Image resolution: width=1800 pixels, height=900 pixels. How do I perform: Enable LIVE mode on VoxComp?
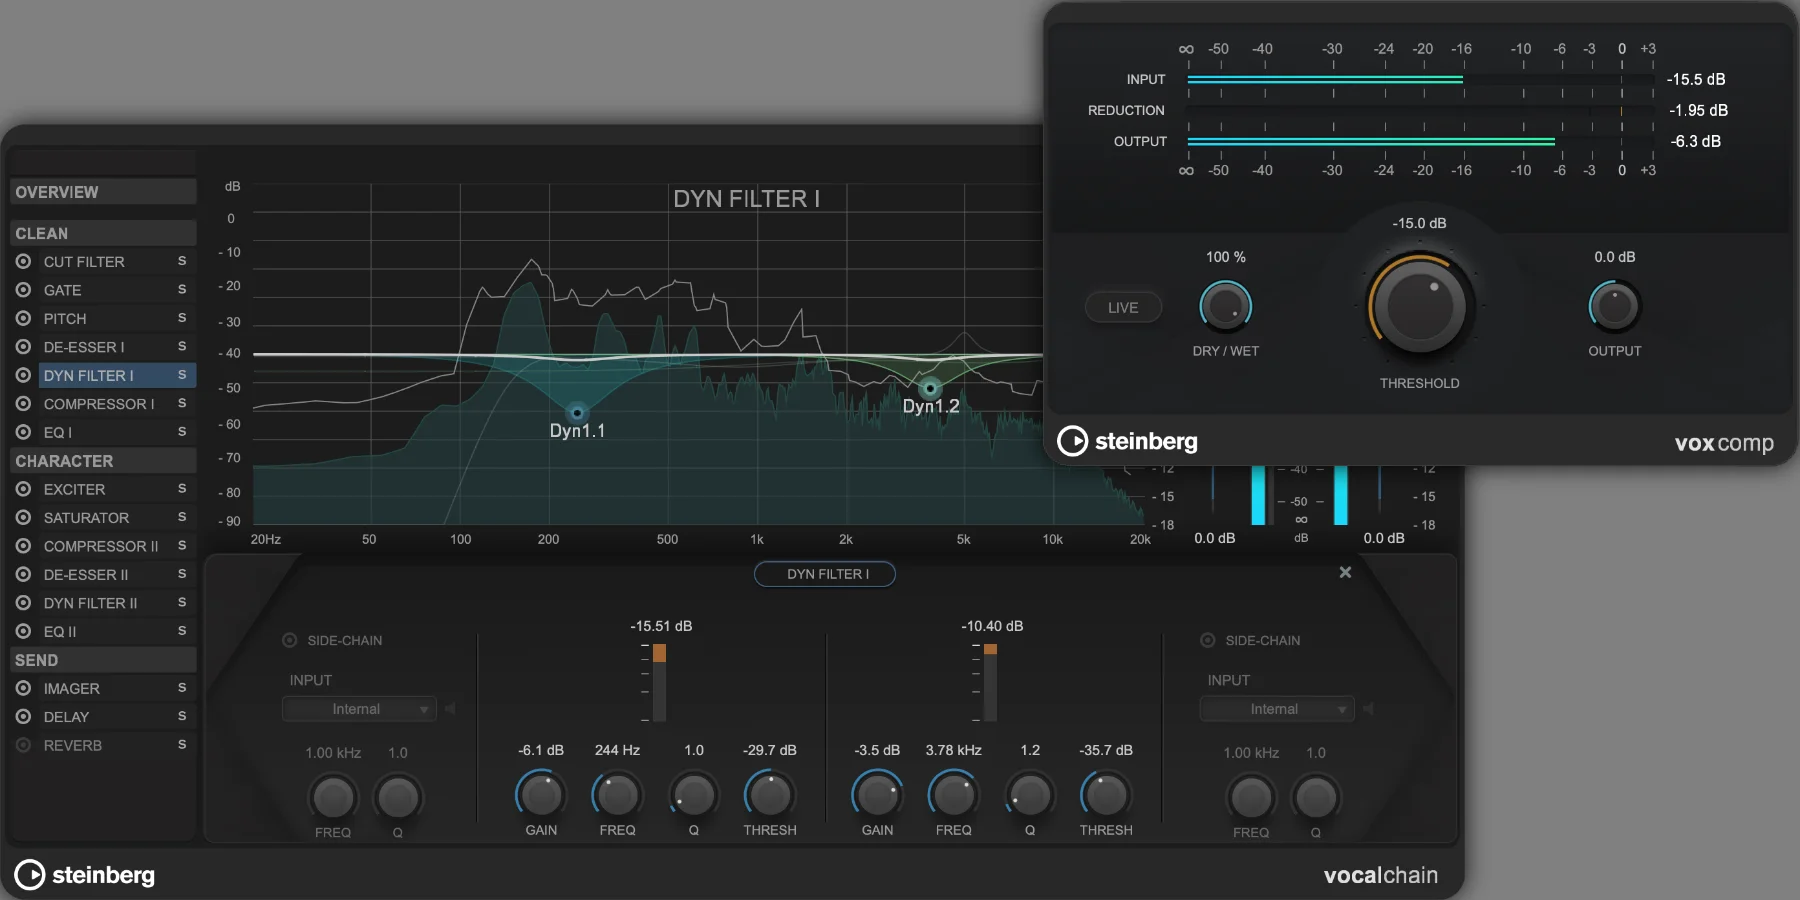coord(1122,307)
